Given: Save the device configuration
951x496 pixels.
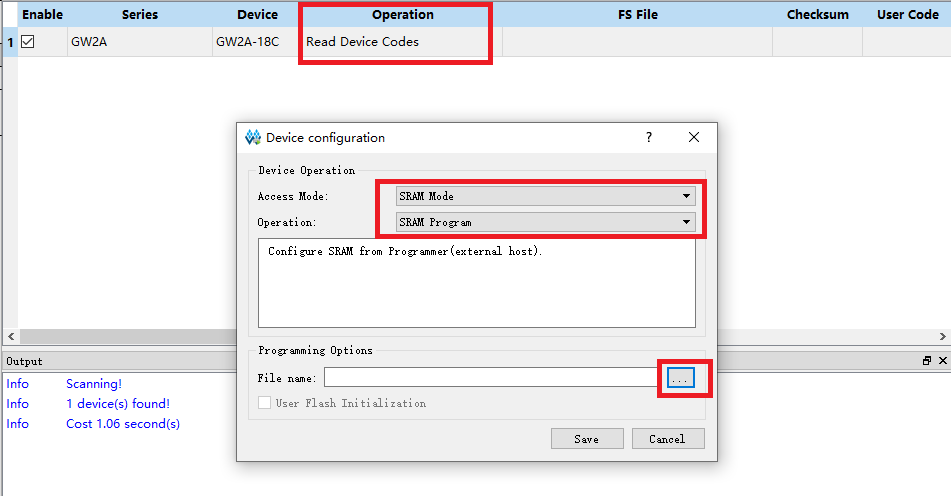Looking at the screenshot, I should [586, 438].
